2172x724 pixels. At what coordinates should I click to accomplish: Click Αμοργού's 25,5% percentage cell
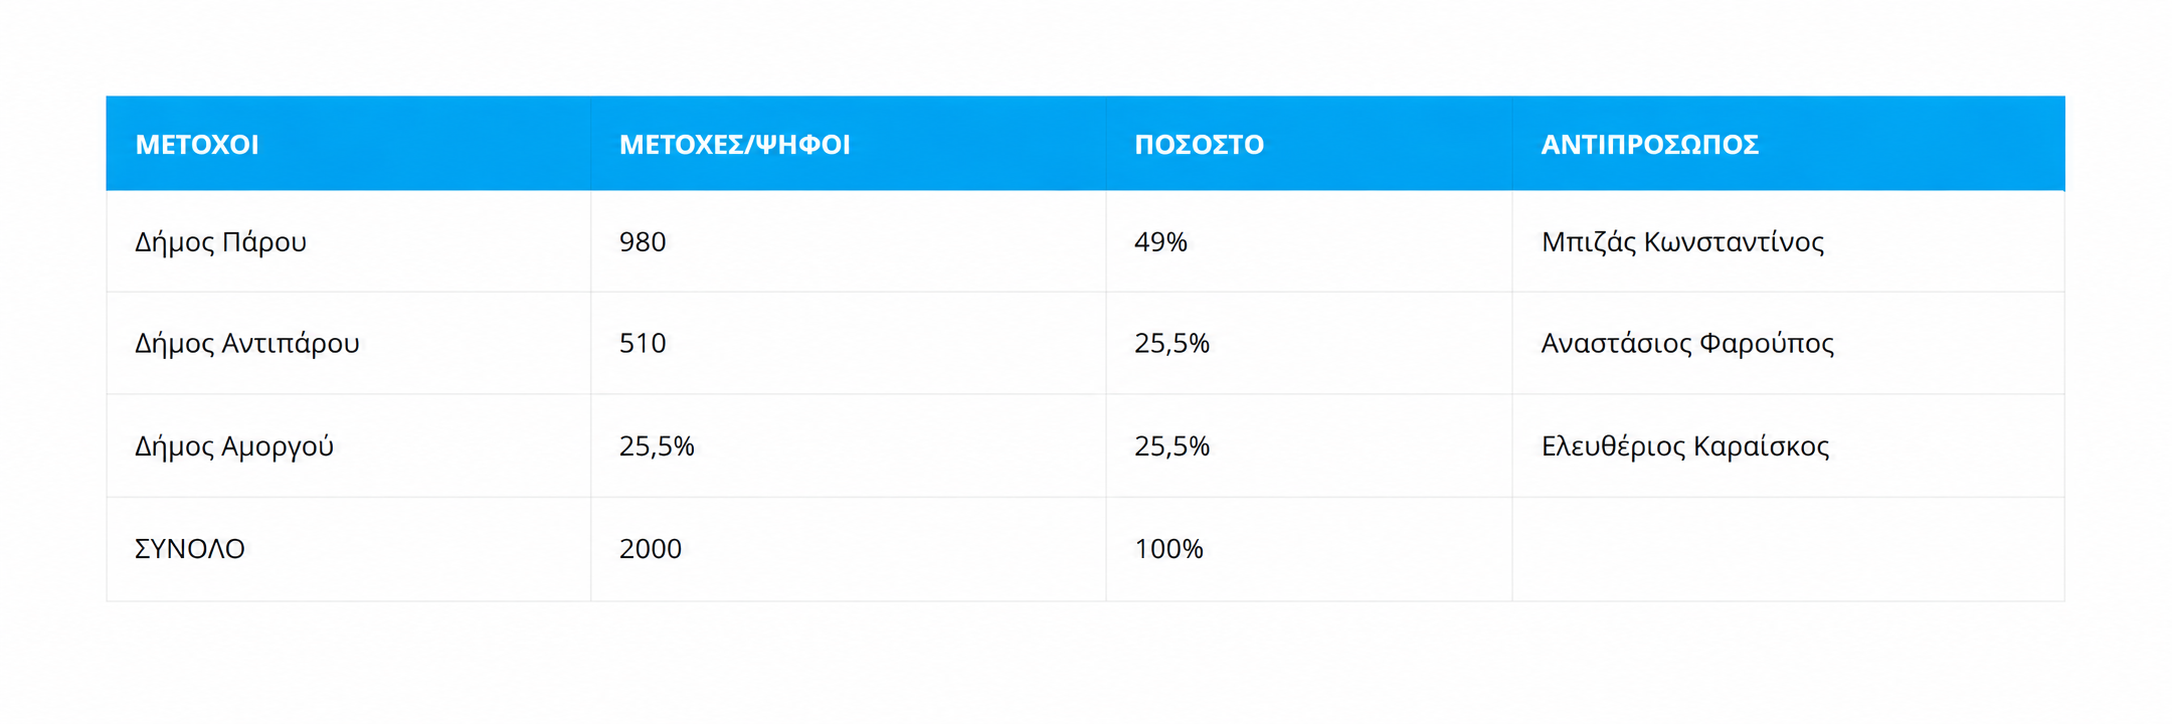tap(1171, 446)
